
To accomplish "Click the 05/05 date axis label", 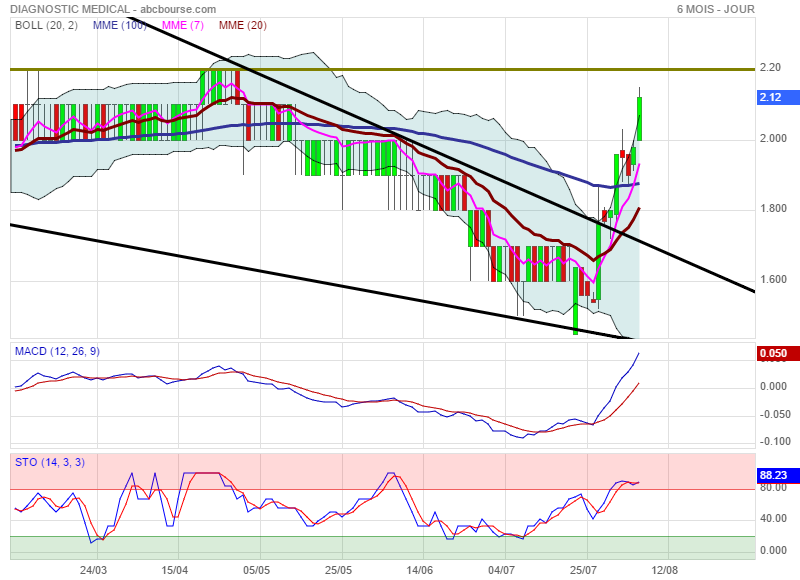I will click(257, 570).
